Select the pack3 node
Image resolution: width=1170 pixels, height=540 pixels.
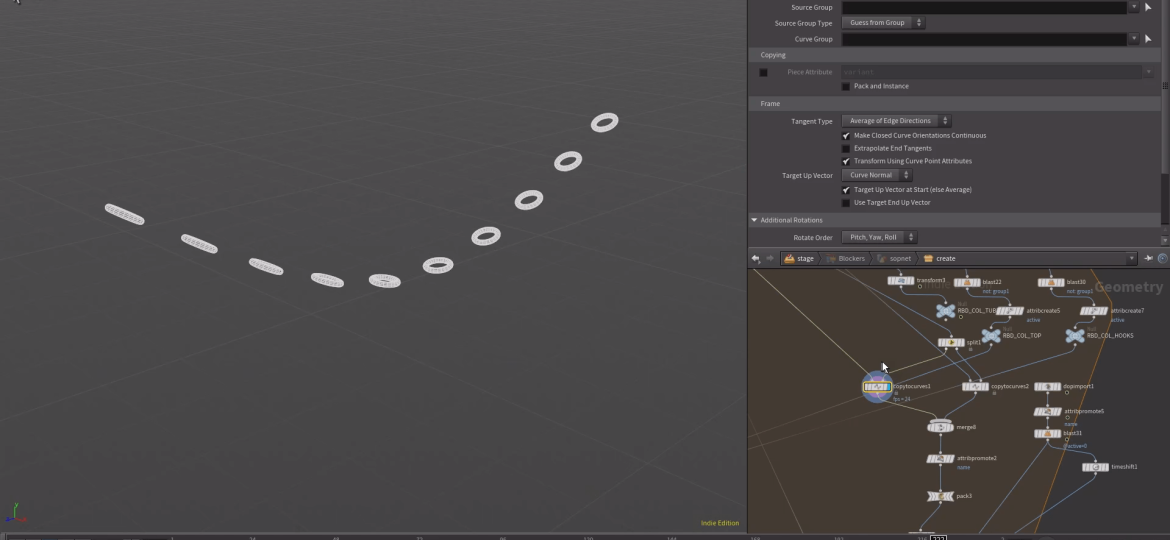pos(939,496)
